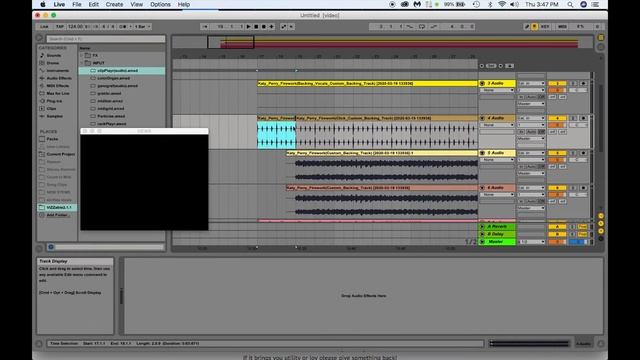Arm the 6 Audio track for recording
Image resolution: width=640 pixels, height=360 pixels.
(583, 188)
